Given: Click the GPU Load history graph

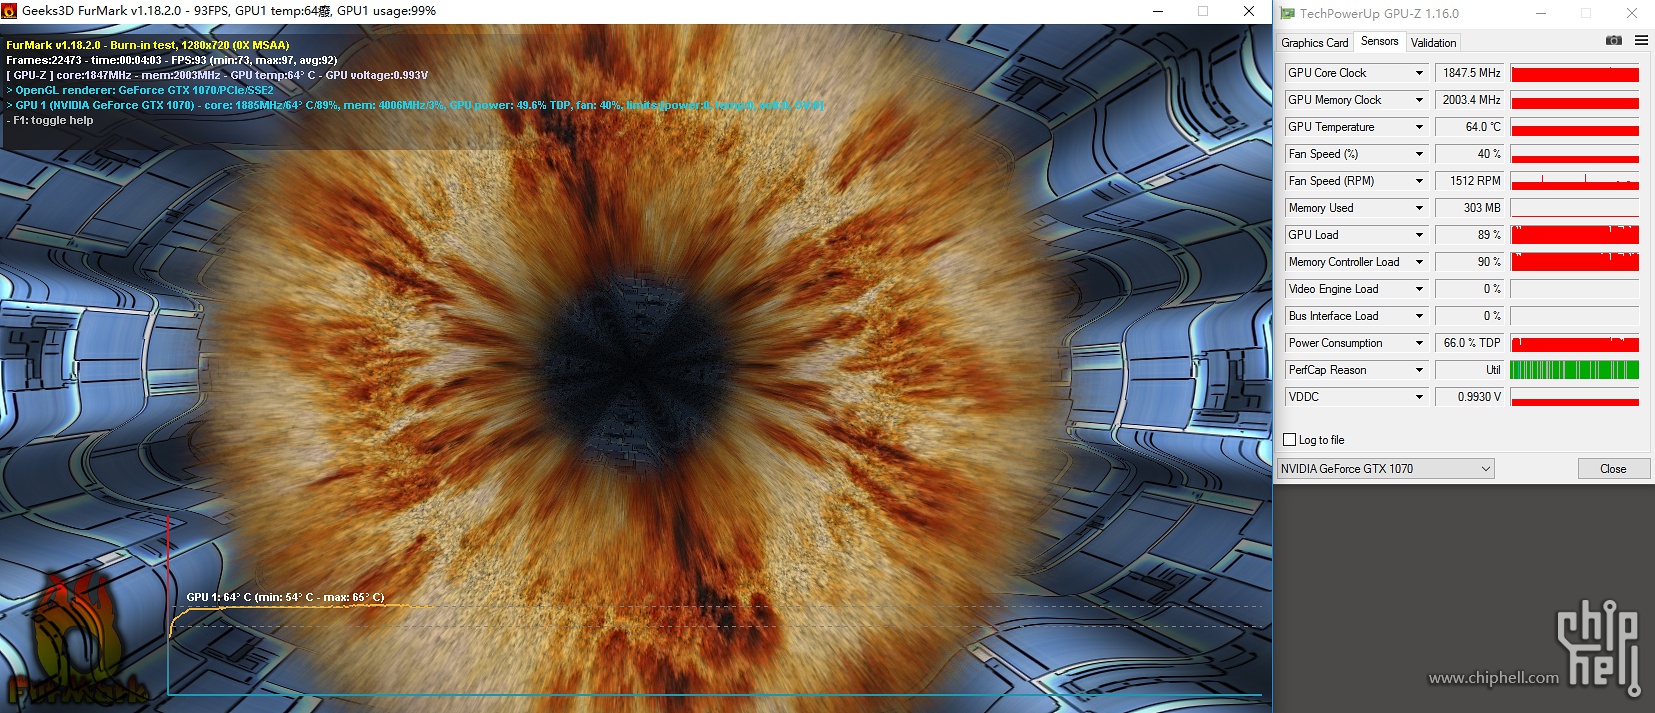Looking at the screenshot, I should (x=1575, y=235).
